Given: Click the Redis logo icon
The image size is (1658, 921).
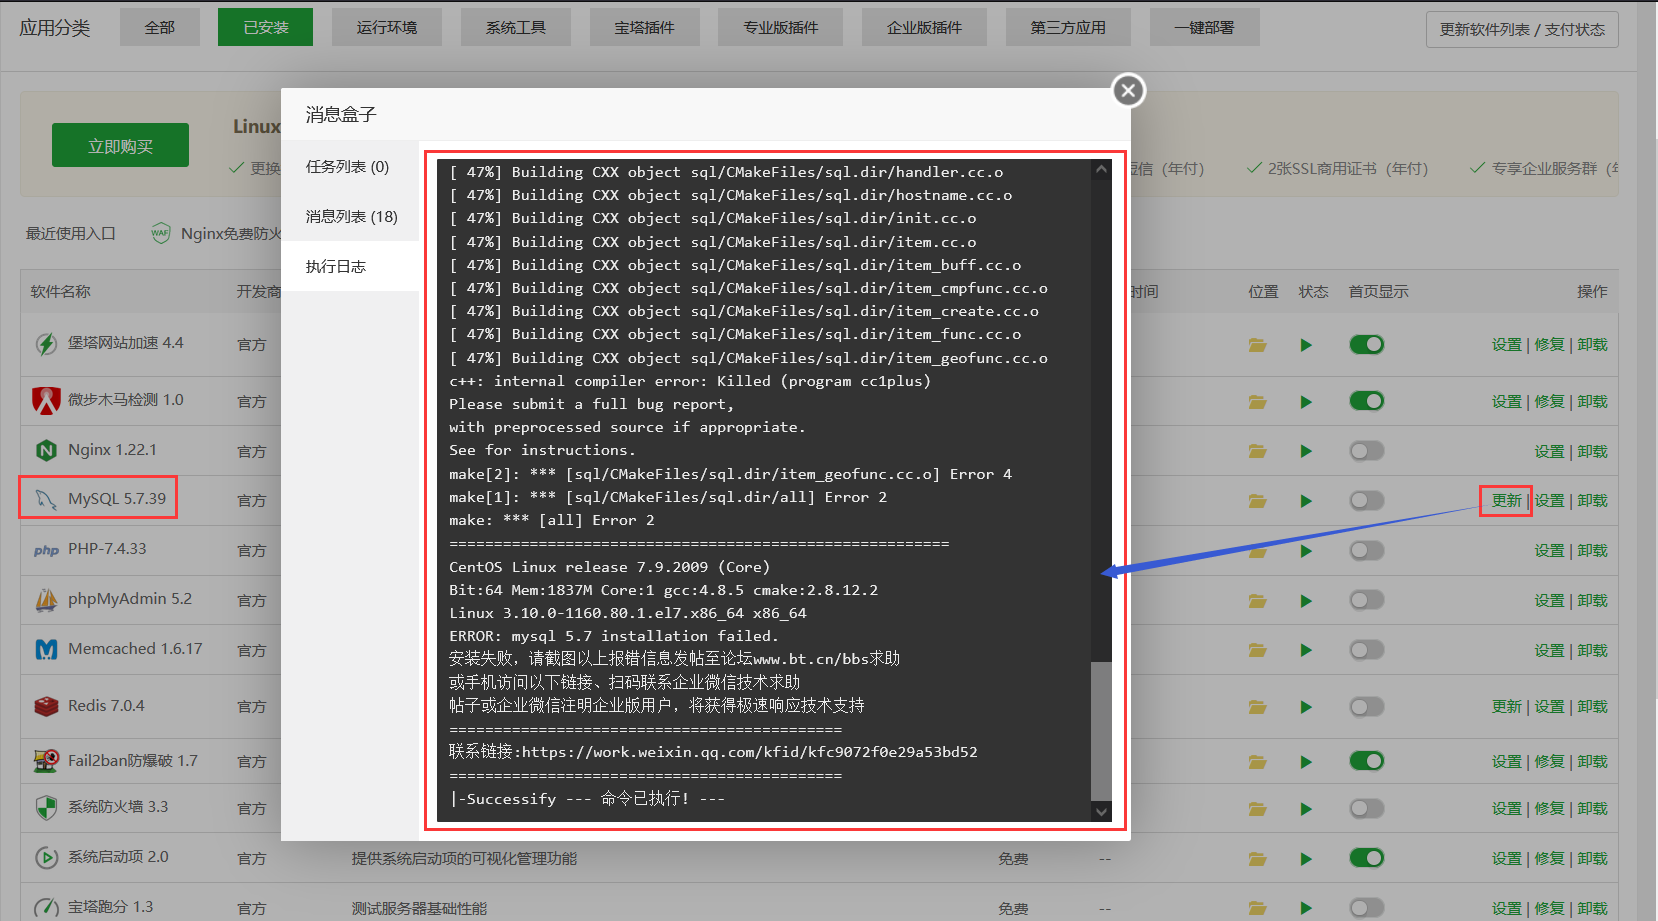Looking at the screenshot, I should coord(46,706).
